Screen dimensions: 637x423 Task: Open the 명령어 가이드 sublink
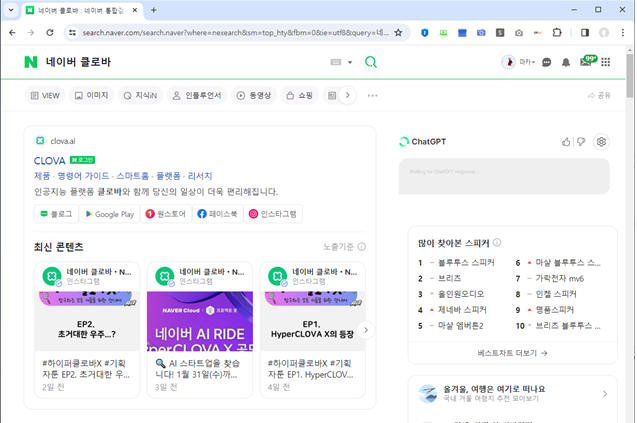[x=83, y=176]
